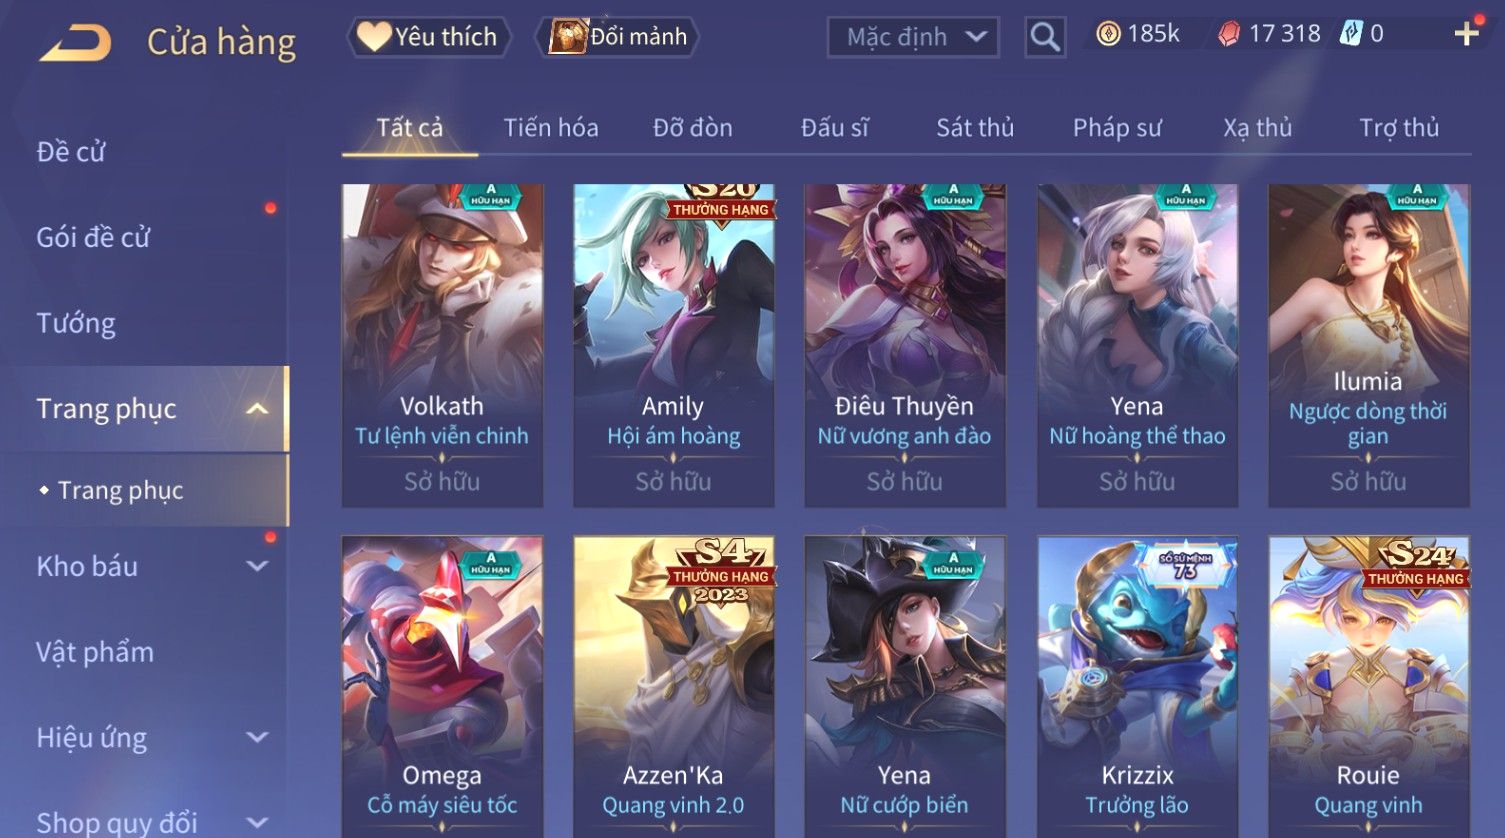Viewport: 1505px width, 838px height.
Task: Open Vật phẩm in sidebar
Action: click(95, 652)
